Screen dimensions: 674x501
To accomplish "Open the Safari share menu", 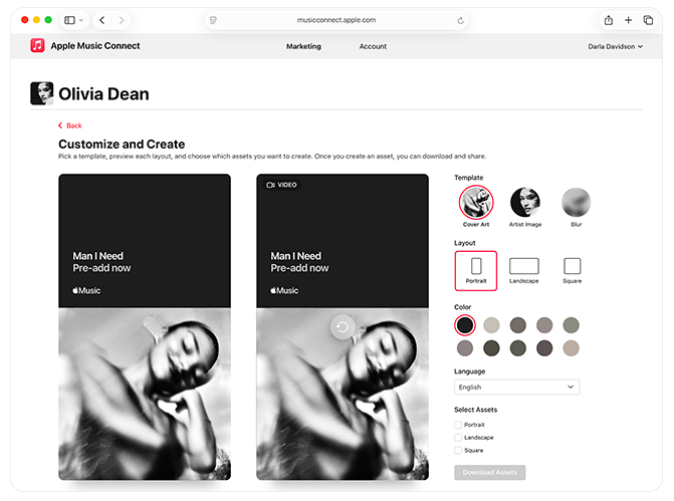I will tap(608, 20).
